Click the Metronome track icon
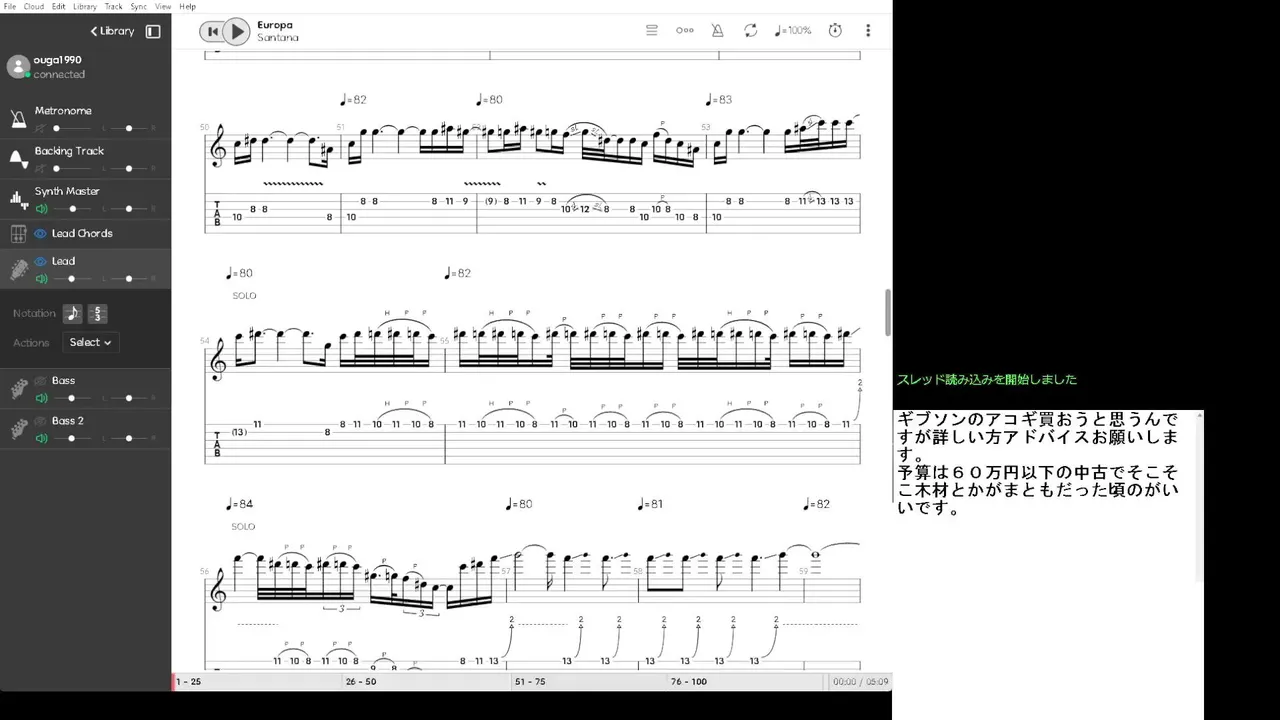 18,119
